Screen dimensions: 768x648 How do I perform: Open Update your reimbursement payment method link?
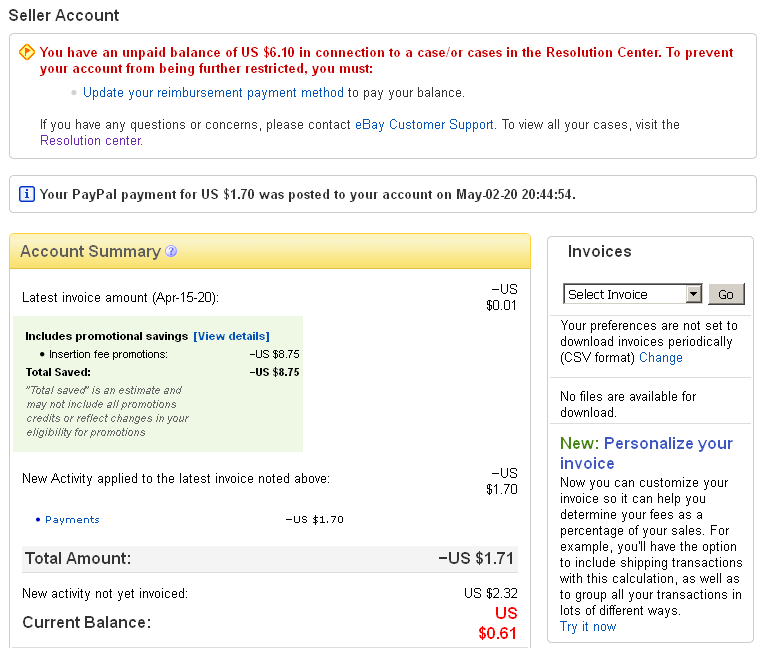pos(213,92)
